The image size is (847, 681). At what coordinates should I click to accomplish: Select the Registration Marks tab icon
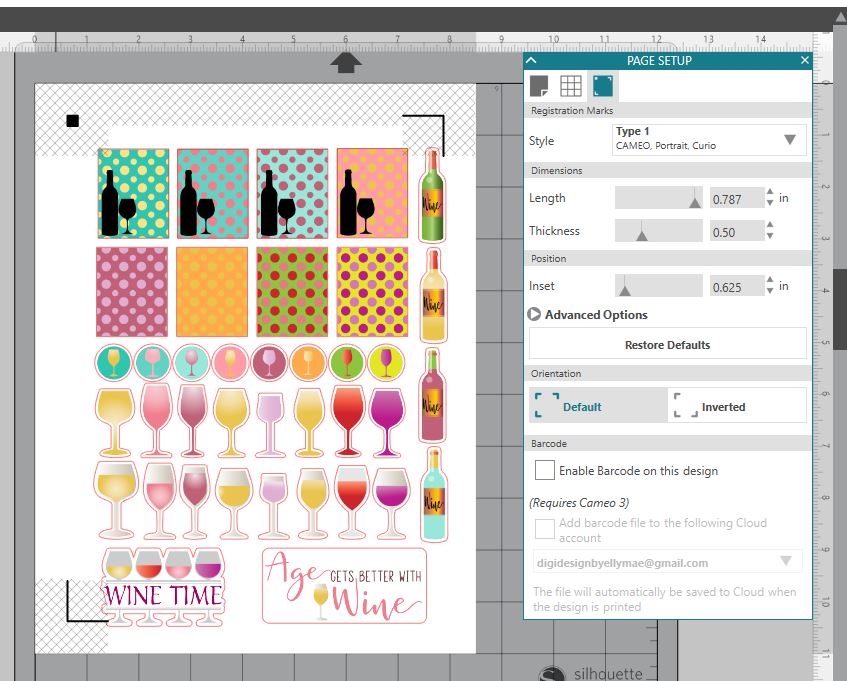[x=603, y=86]
